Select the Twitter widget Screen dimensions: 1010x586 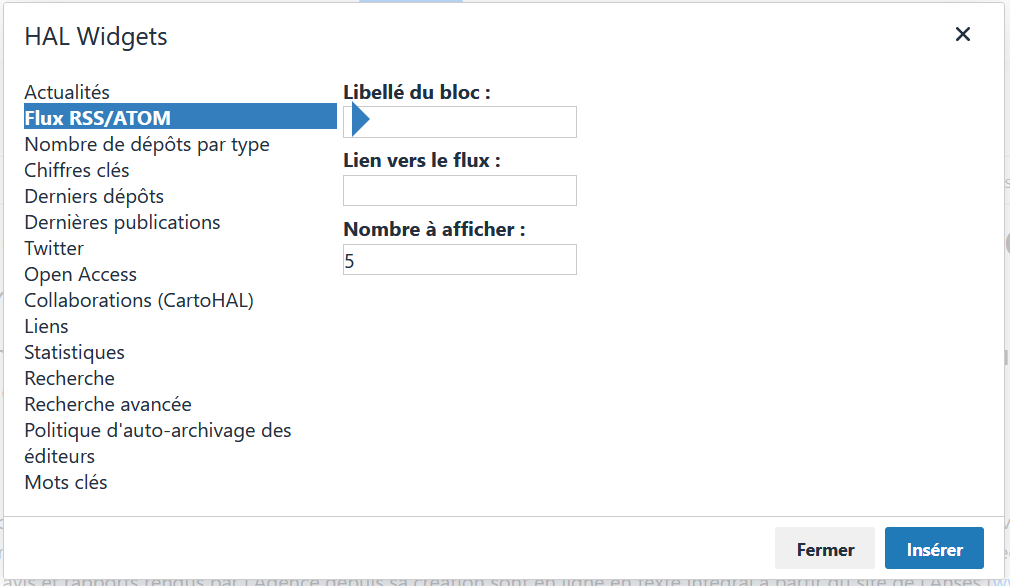[54, 248]
